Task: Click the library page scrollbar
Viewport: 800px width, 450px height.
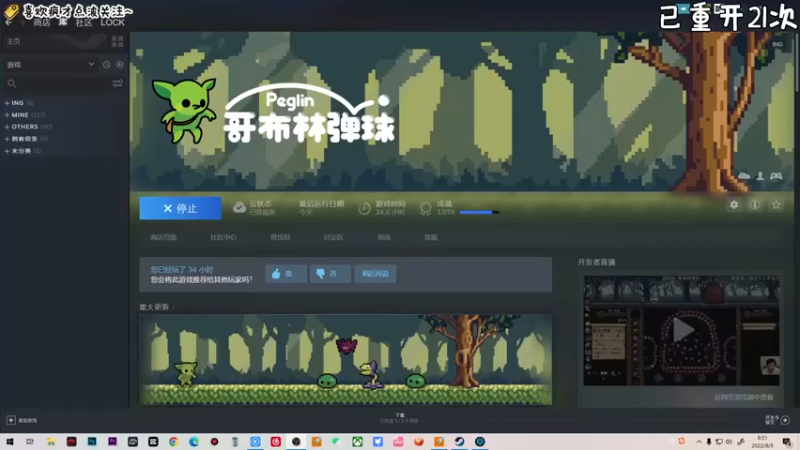Action: point(797,61)
